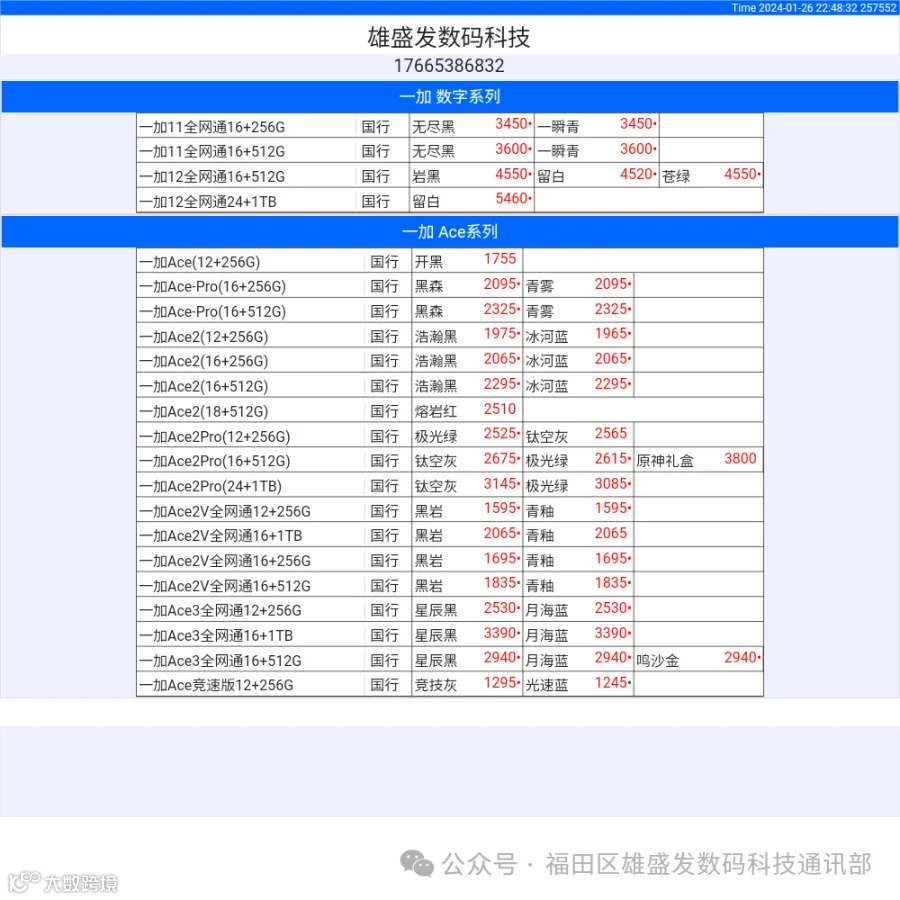Image resolution: width=900 pixels, height=900 pixels.
Task: Select row 一加Ace3全网通12+256G
Action: point(450,610)
